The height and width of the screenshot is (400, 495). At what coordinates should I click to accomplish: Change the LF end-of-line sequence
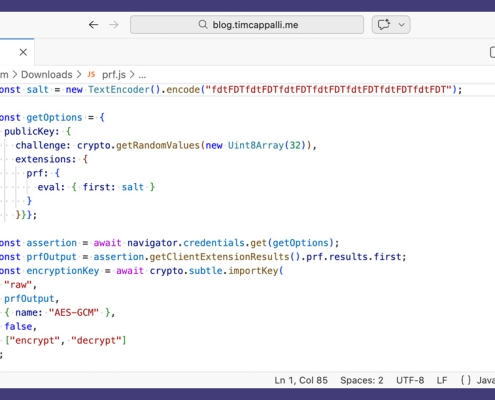click(442, 380)
